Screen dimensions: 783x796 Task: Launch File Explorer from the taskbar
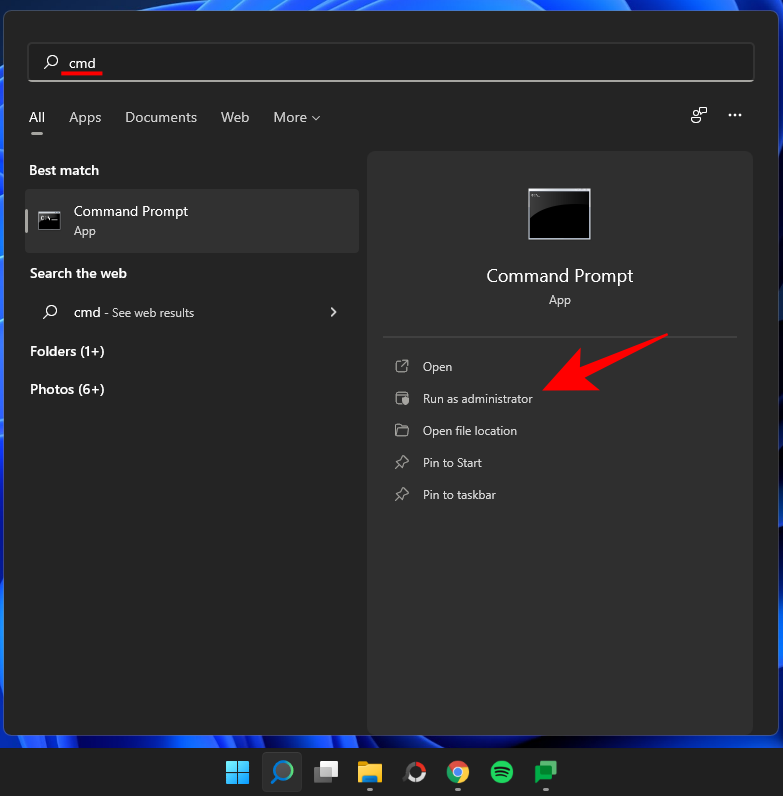click(x=370, y=772)
